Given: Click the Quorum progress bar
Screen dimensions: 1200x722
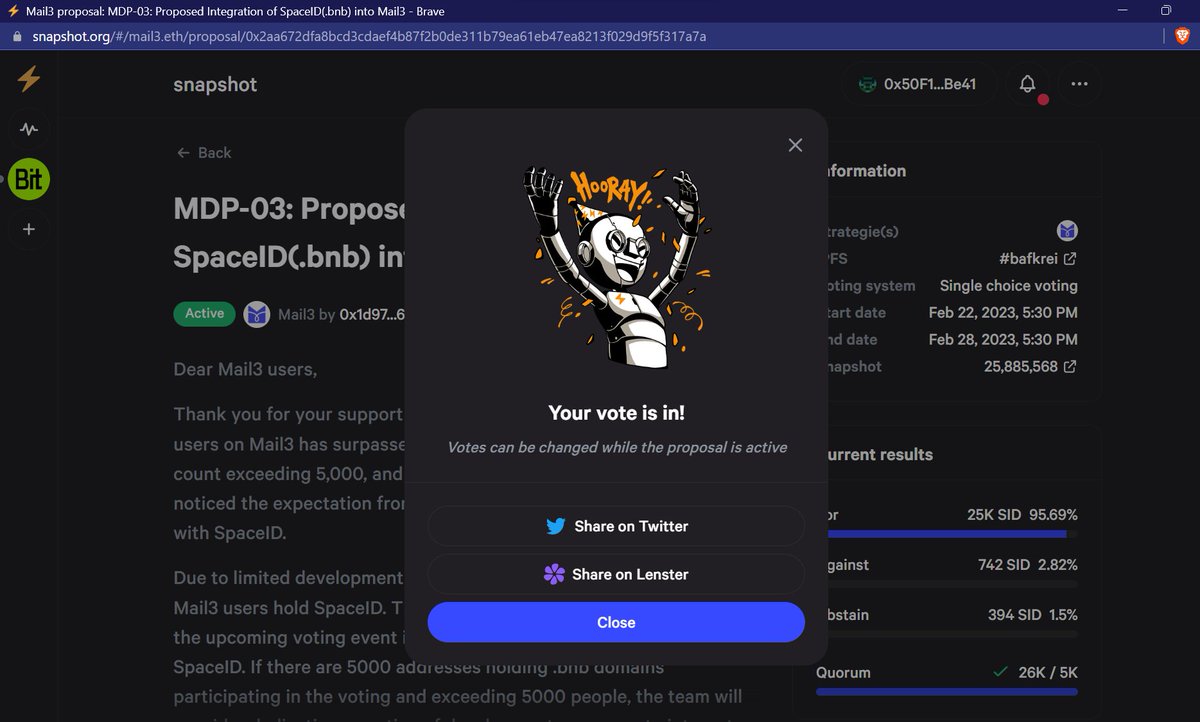Looking at the screenshot, I should coord(947,691).
